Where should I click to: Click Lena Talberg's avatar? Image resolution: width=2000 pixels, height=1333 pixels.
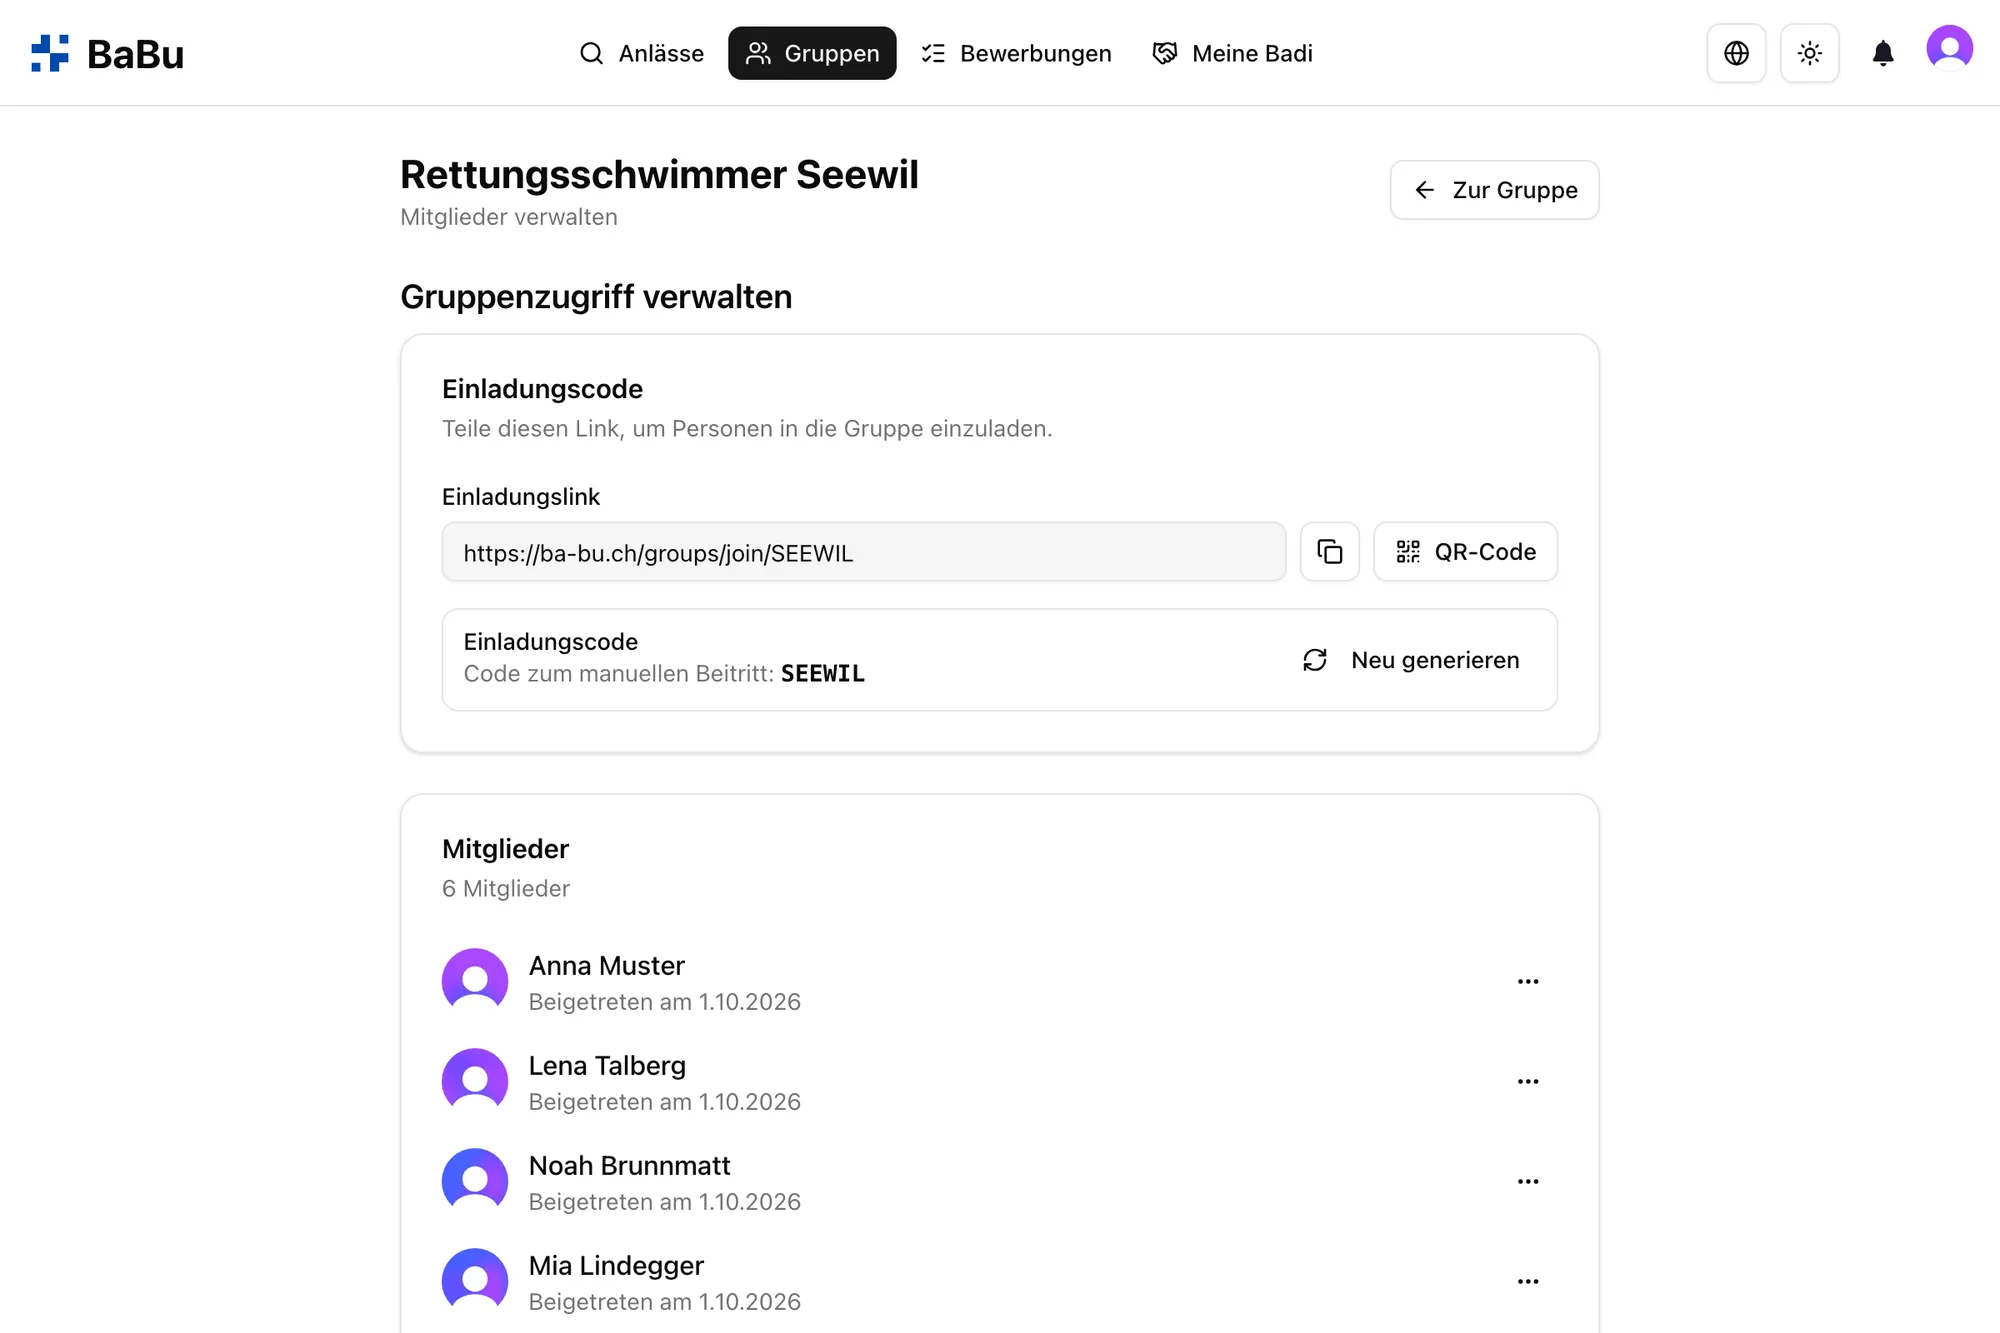[475, 1081]
